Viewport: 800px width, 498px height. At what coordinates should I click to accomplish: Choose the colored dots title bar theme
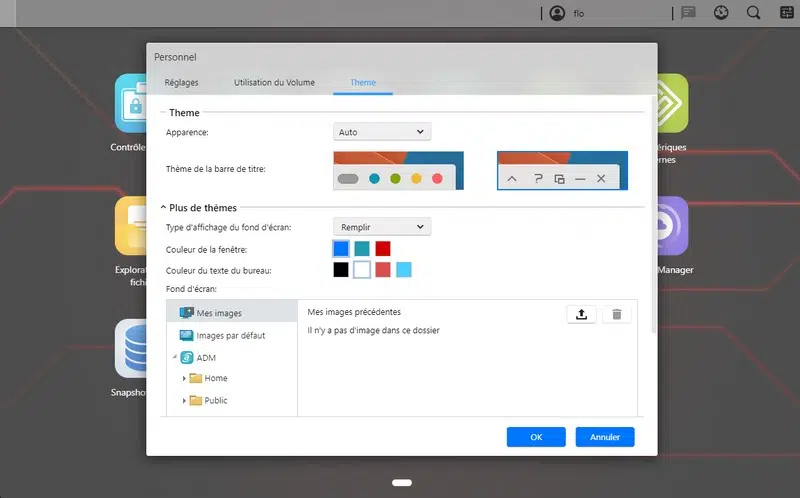[398, 170]
